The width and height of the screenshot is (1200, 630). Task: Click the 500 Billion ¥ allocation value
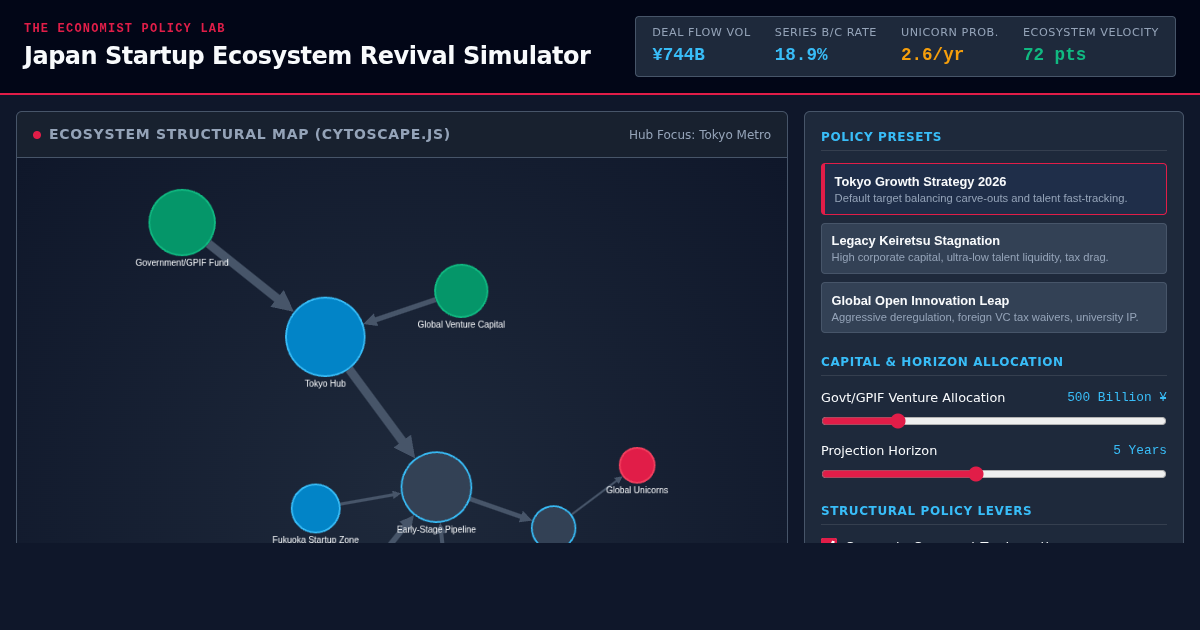pos(1117,397)
